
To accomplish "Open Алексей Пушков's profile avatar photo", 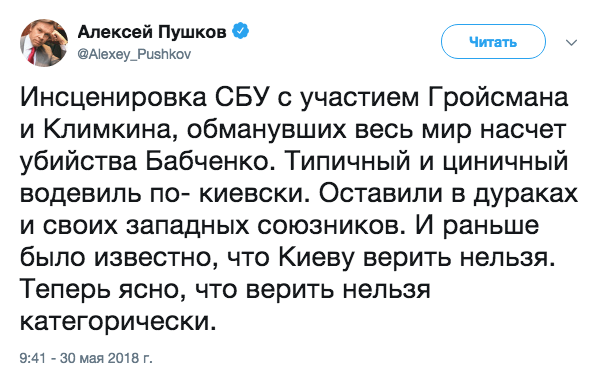I will point(44,43).
